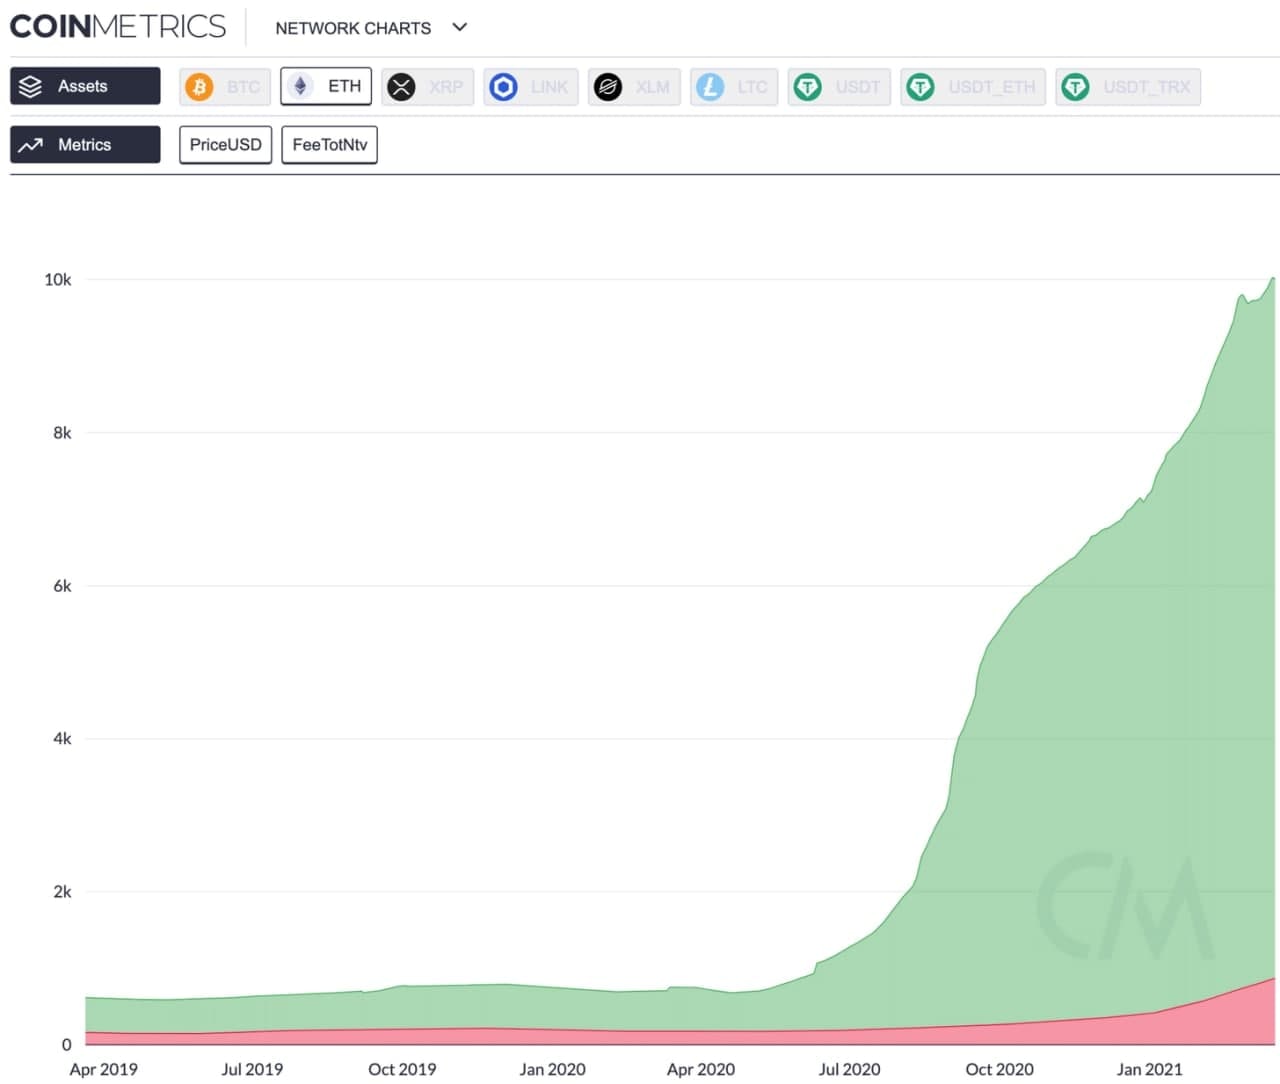
Task: Open the Network Charts menu label
Action: coord(353,28)
